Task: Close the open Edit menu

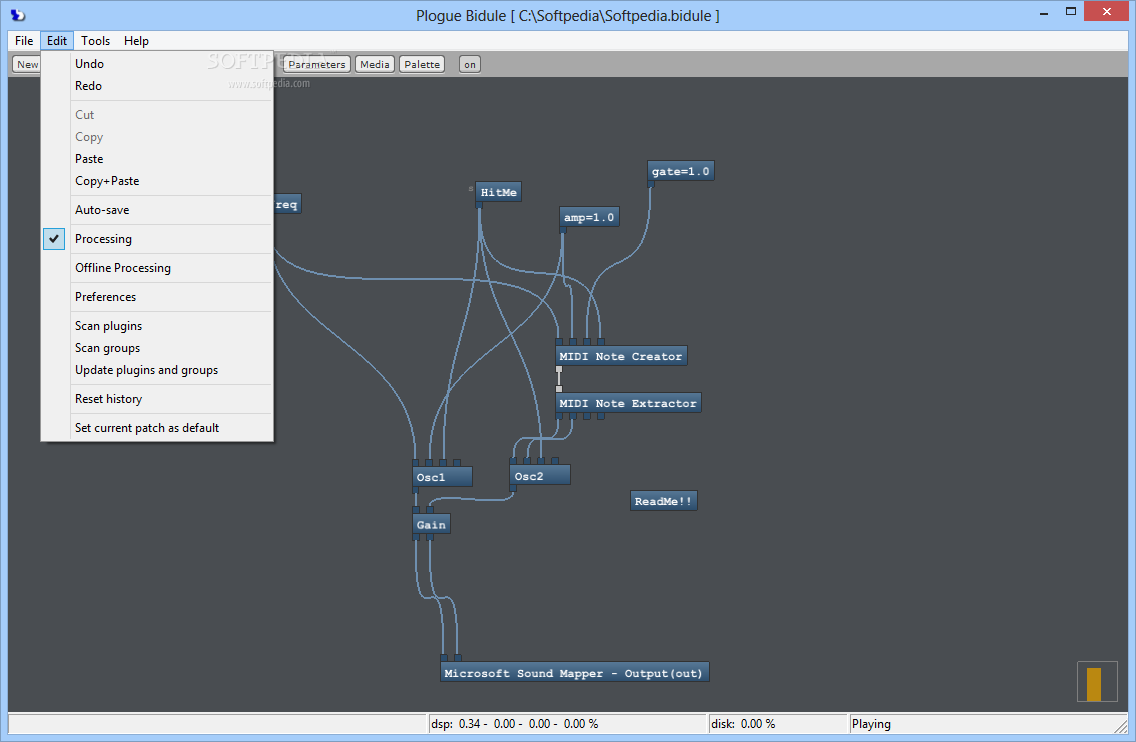Action: pyautogui.click(x=57, y=41)
